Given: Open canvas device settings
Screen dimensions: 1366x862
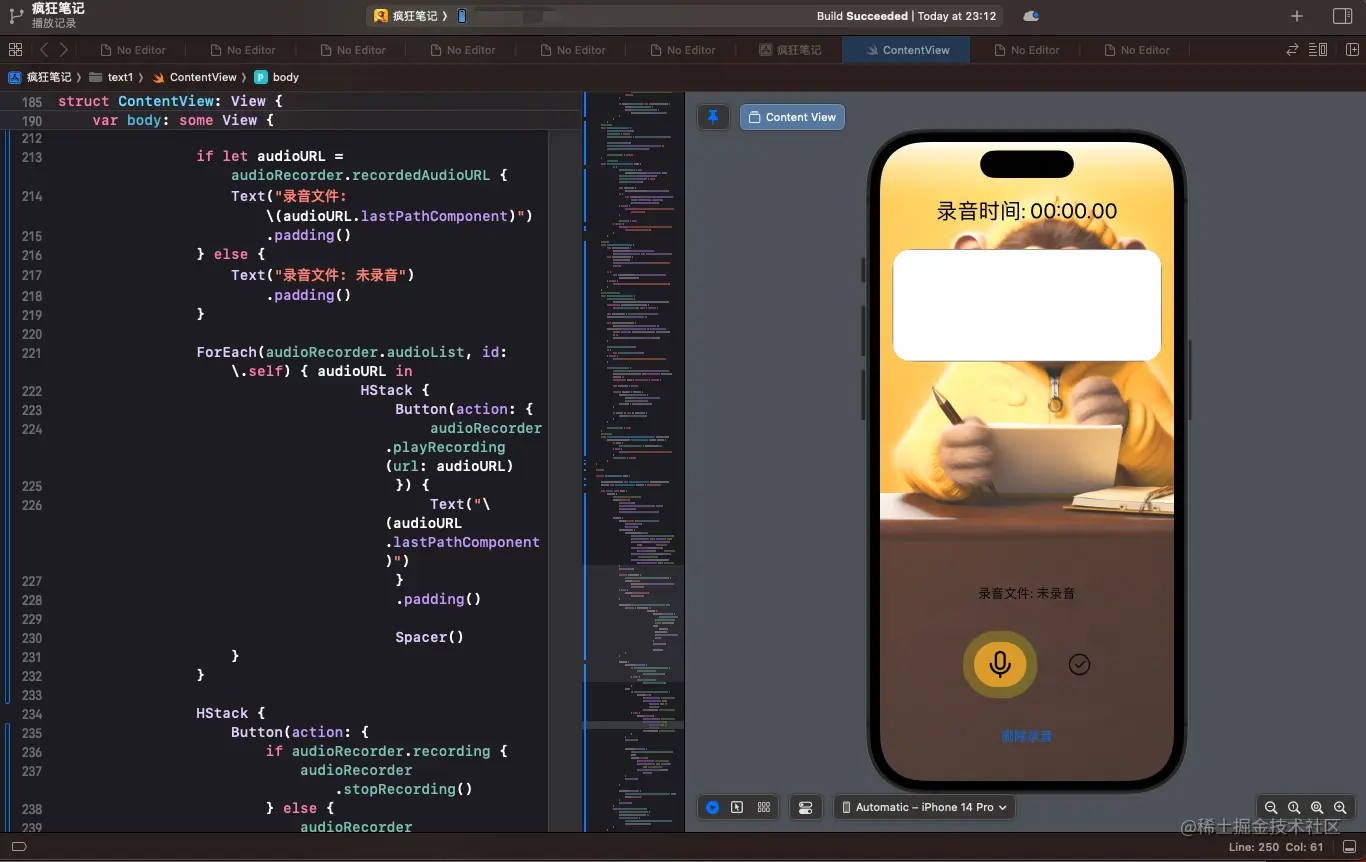Looking at the screenshot, I should 806,807.
